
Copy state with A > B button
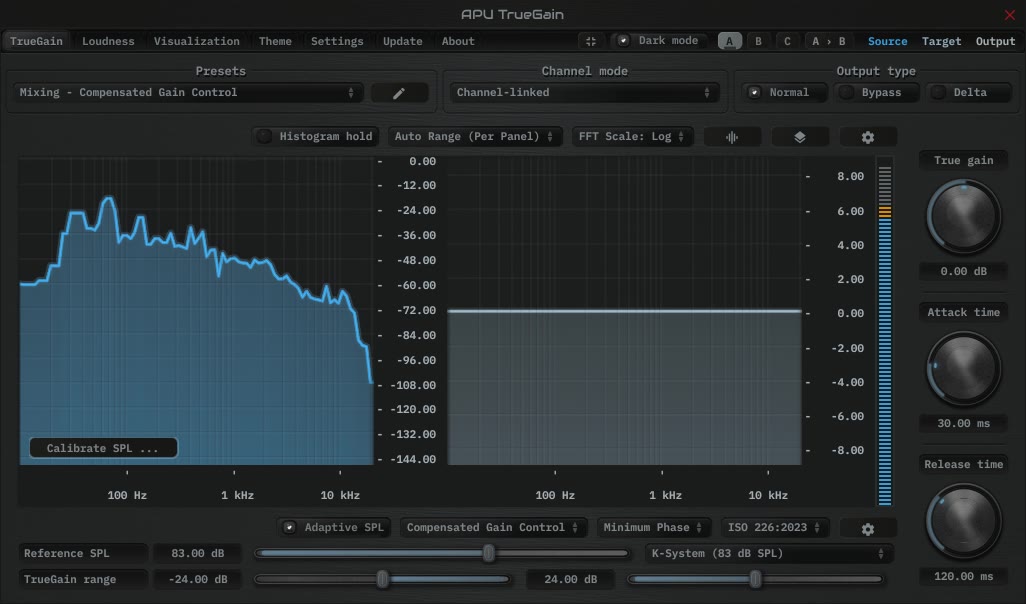(828, 41)
